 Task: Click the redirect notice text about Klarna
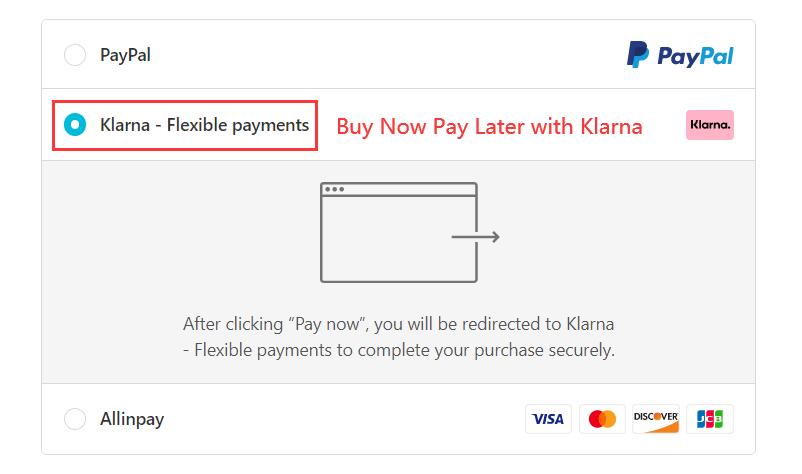click(x=399, y=337)
